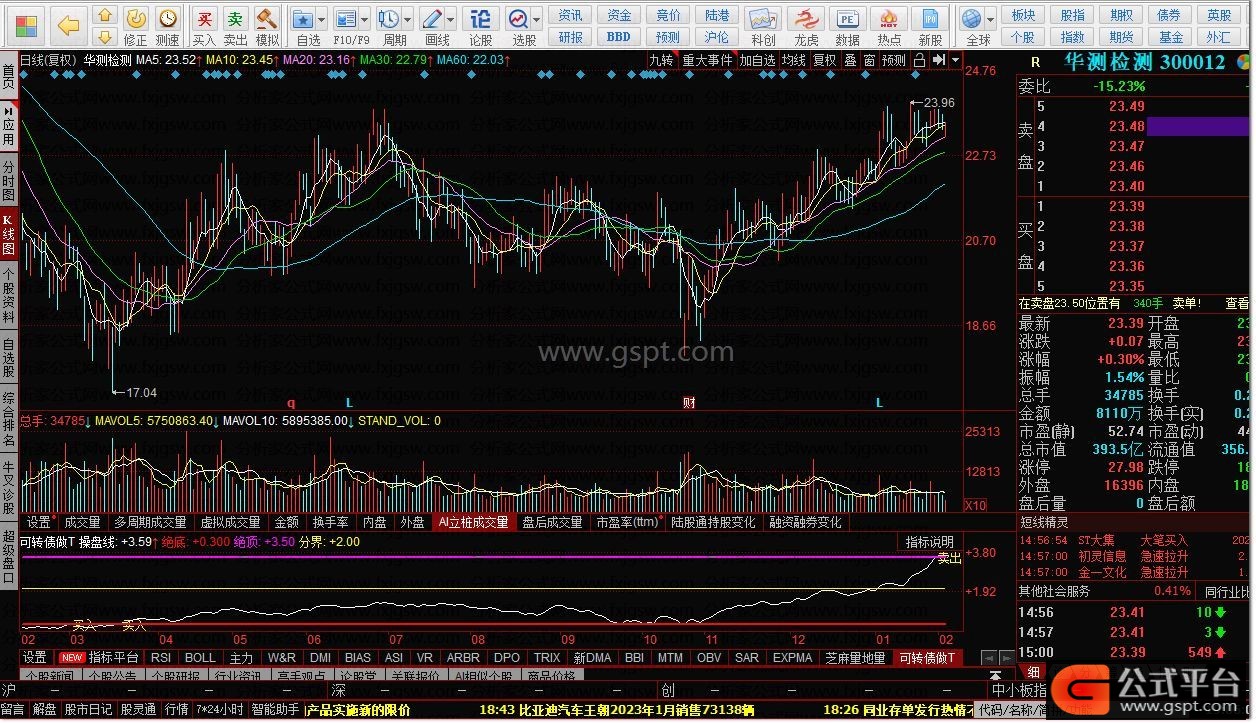1256x723 pixels.
Task: Click the 华测检测 300012 stock title
Action: (x=1144, y=62)
